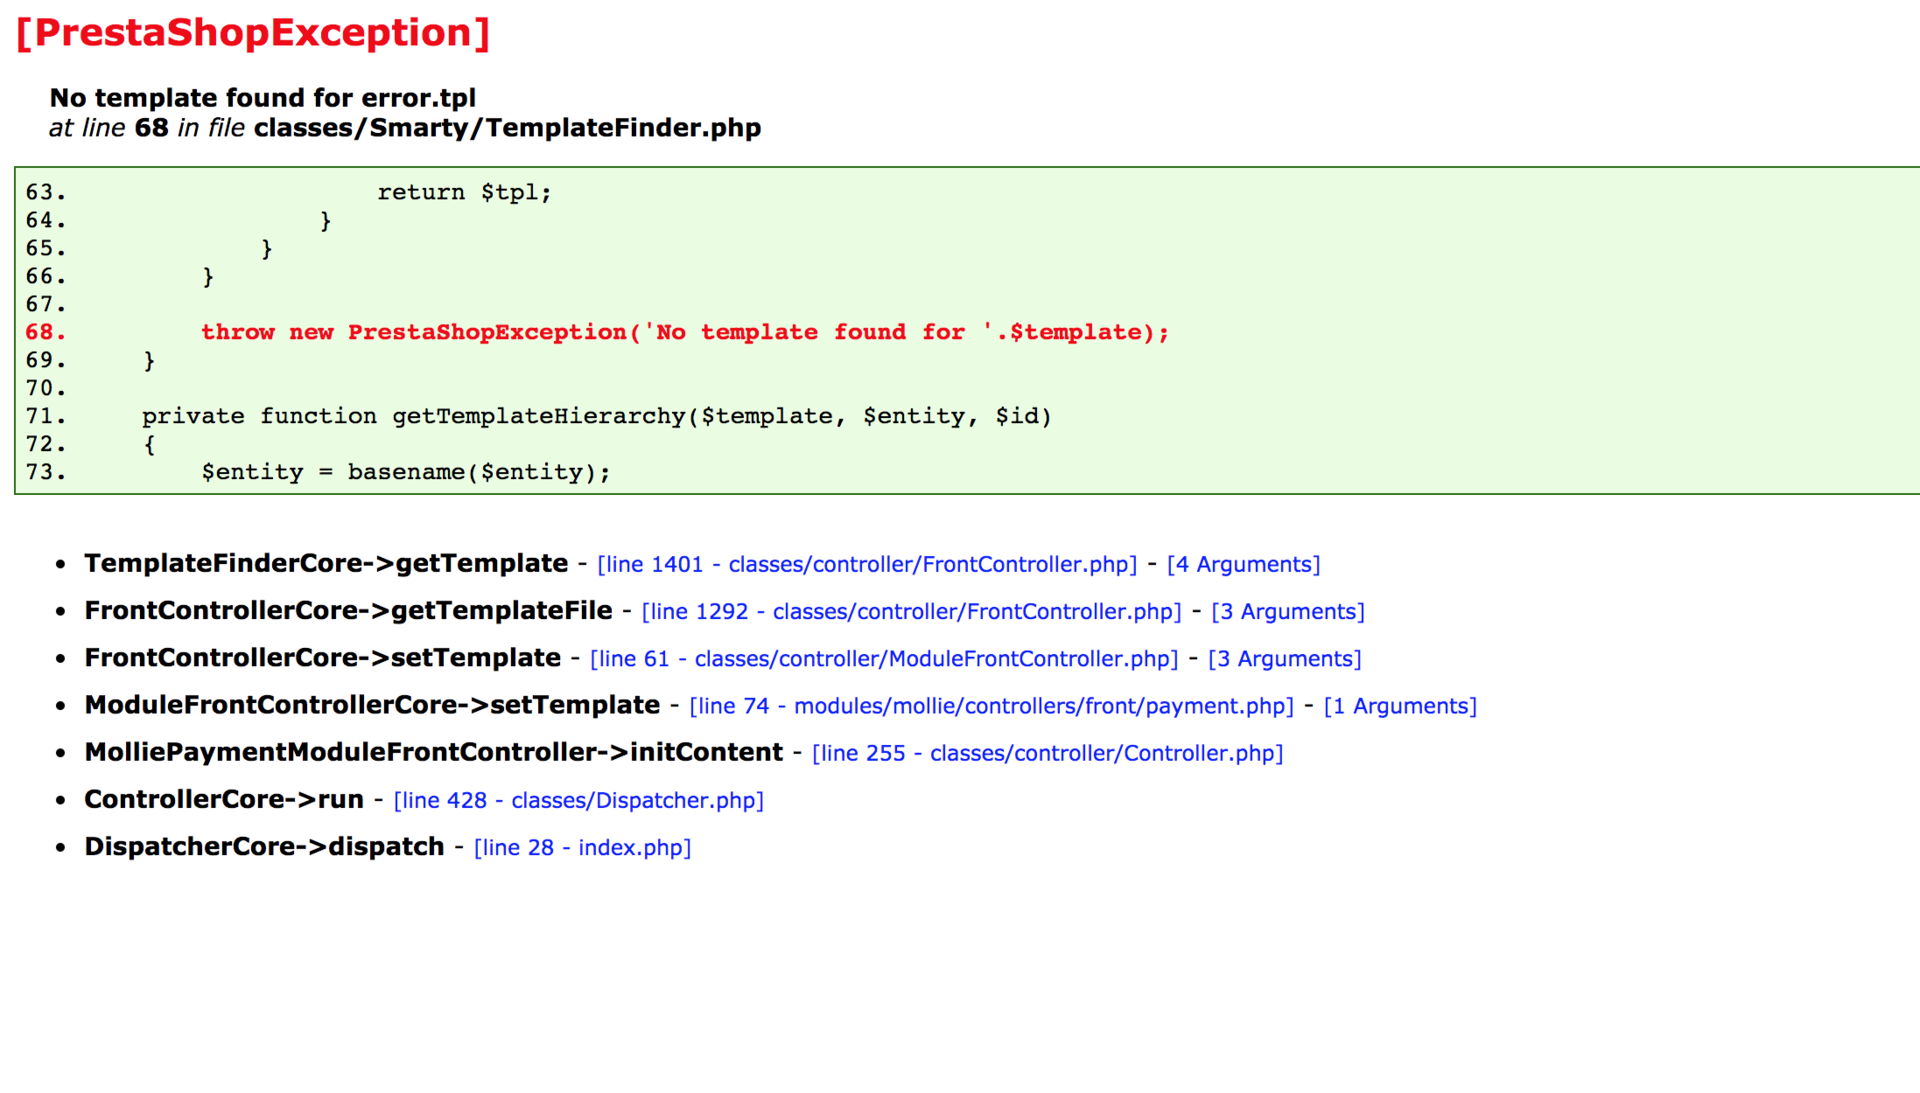Open the mollie payment.php line 74 link

tap(991, 706)
